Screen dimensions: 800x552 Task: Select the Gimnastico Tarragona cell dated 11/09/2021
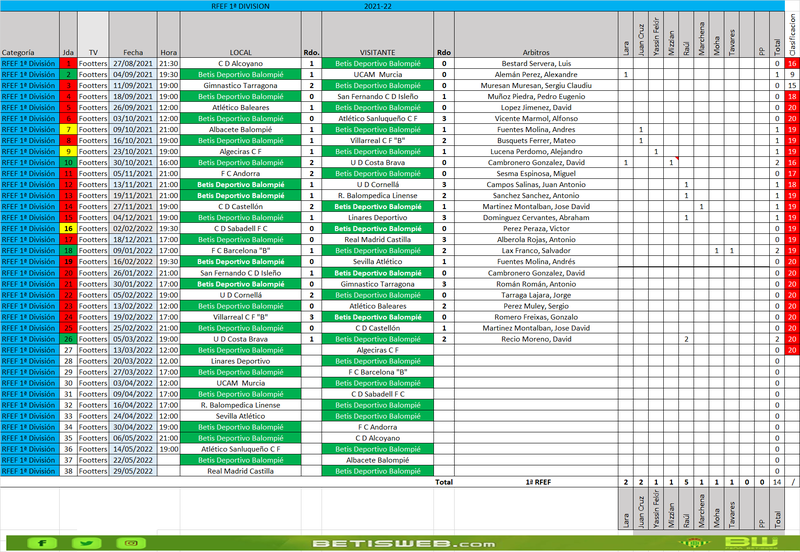(240, 86)
